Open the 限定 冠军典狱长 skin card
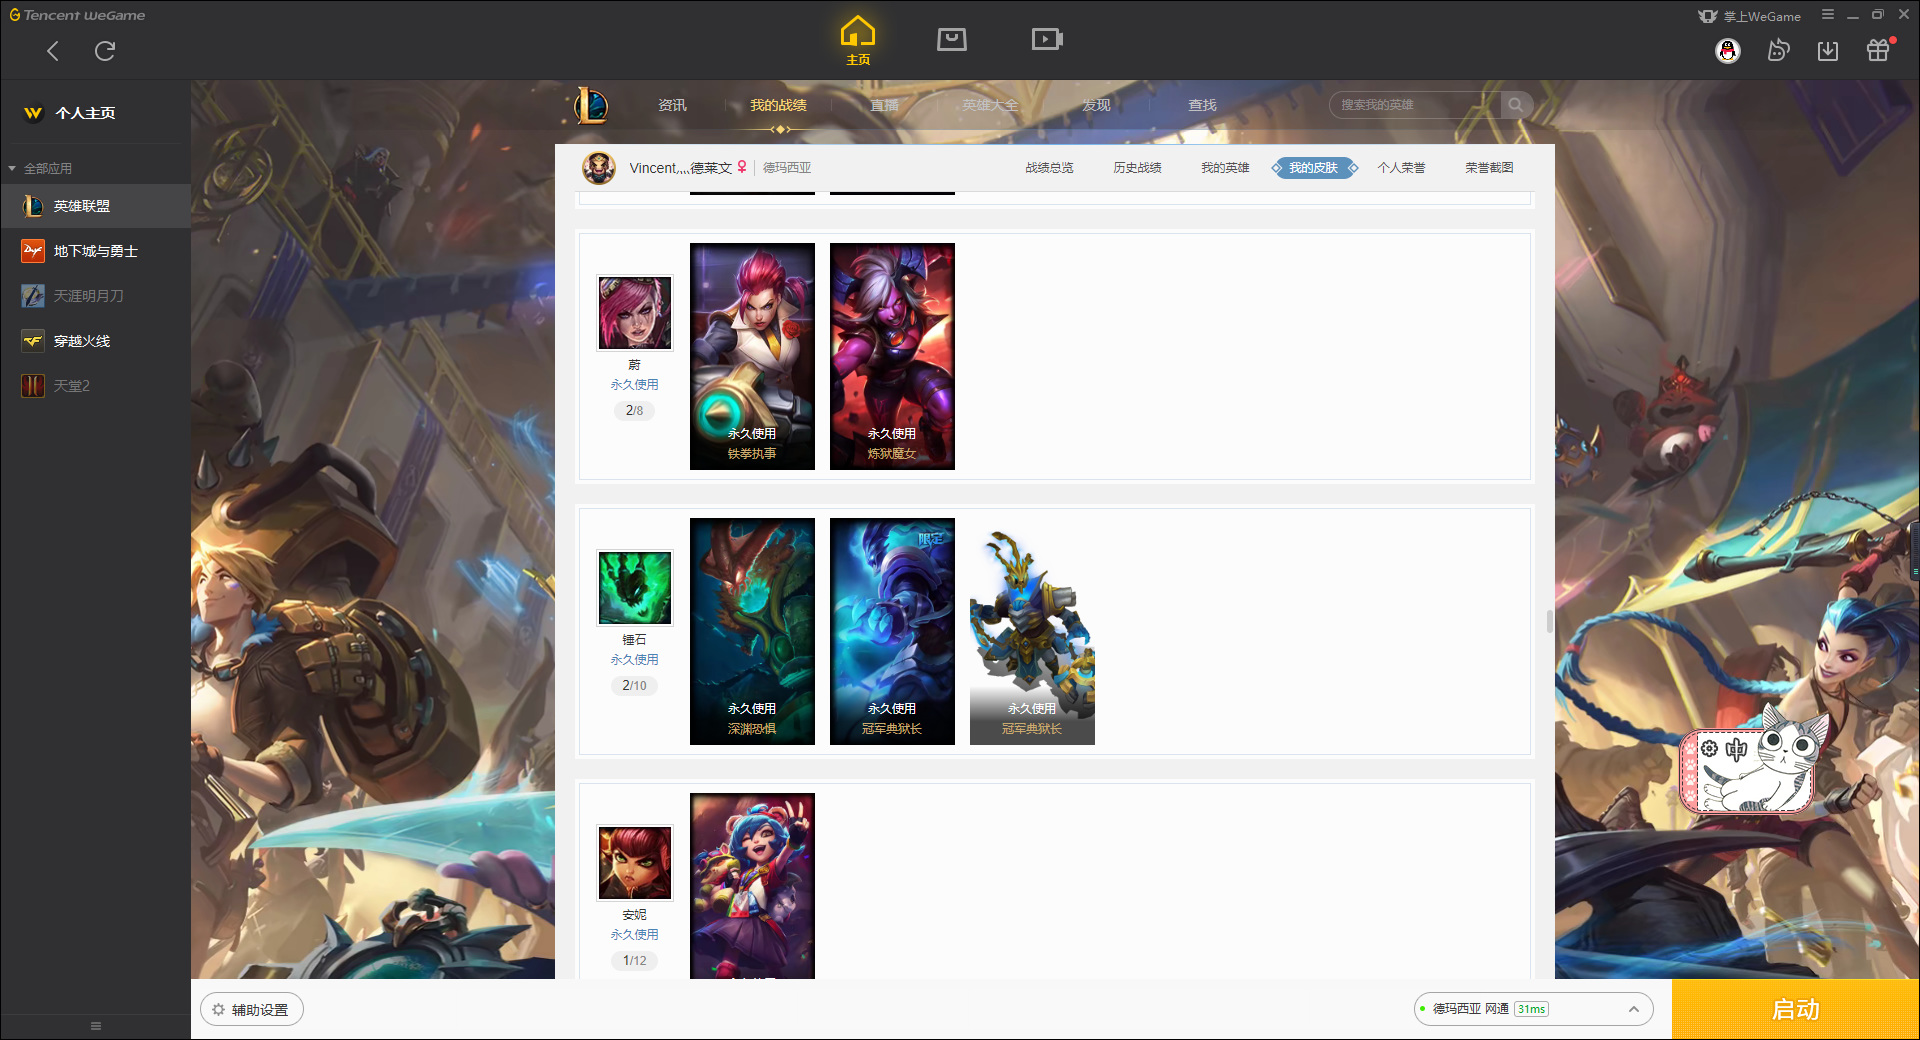 (892, 631)
